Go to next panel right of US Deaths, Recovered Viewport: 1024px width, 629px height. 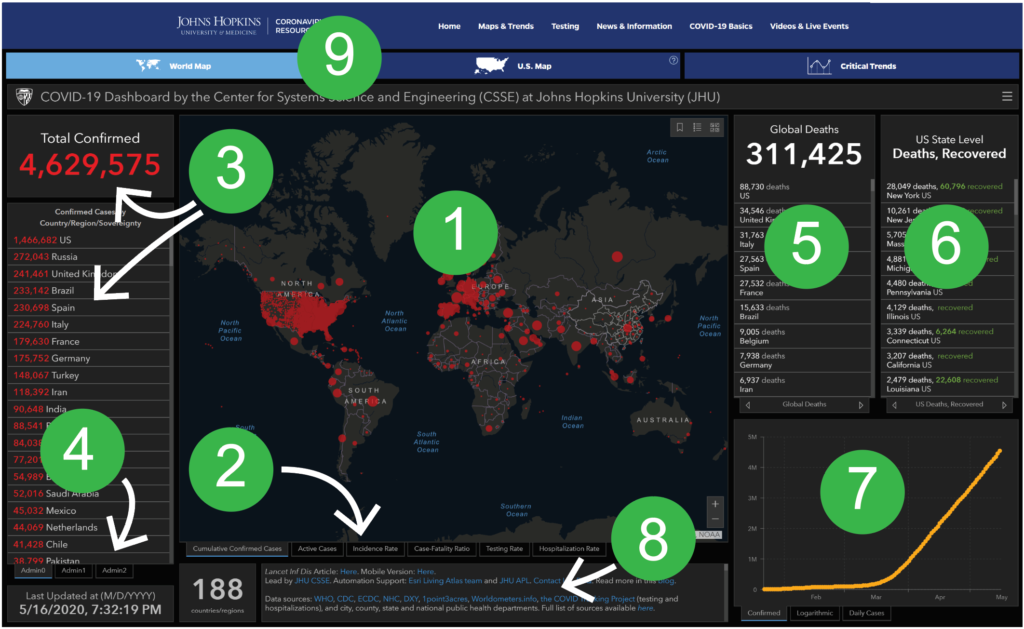[1004, 405]
